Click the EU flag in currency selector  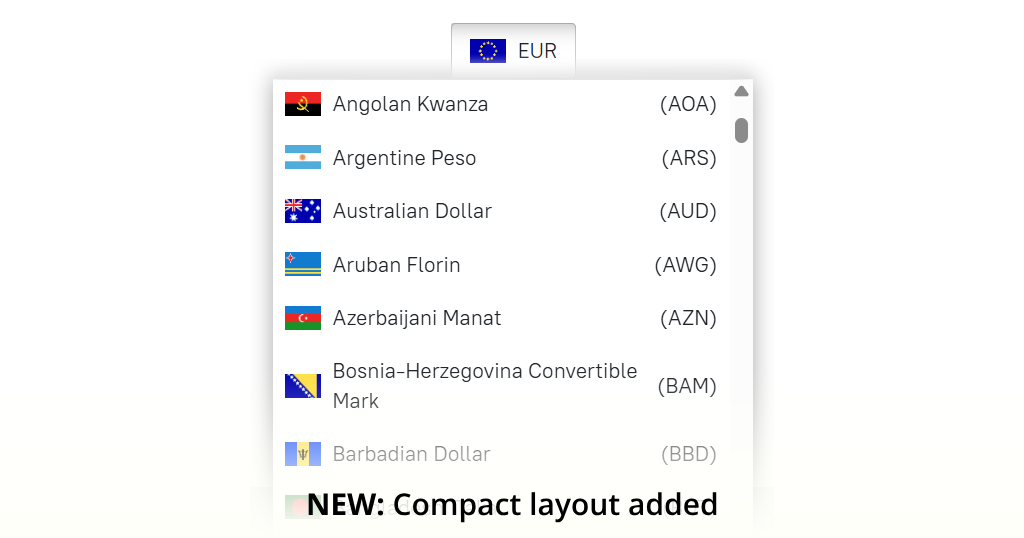coord(488,51)
